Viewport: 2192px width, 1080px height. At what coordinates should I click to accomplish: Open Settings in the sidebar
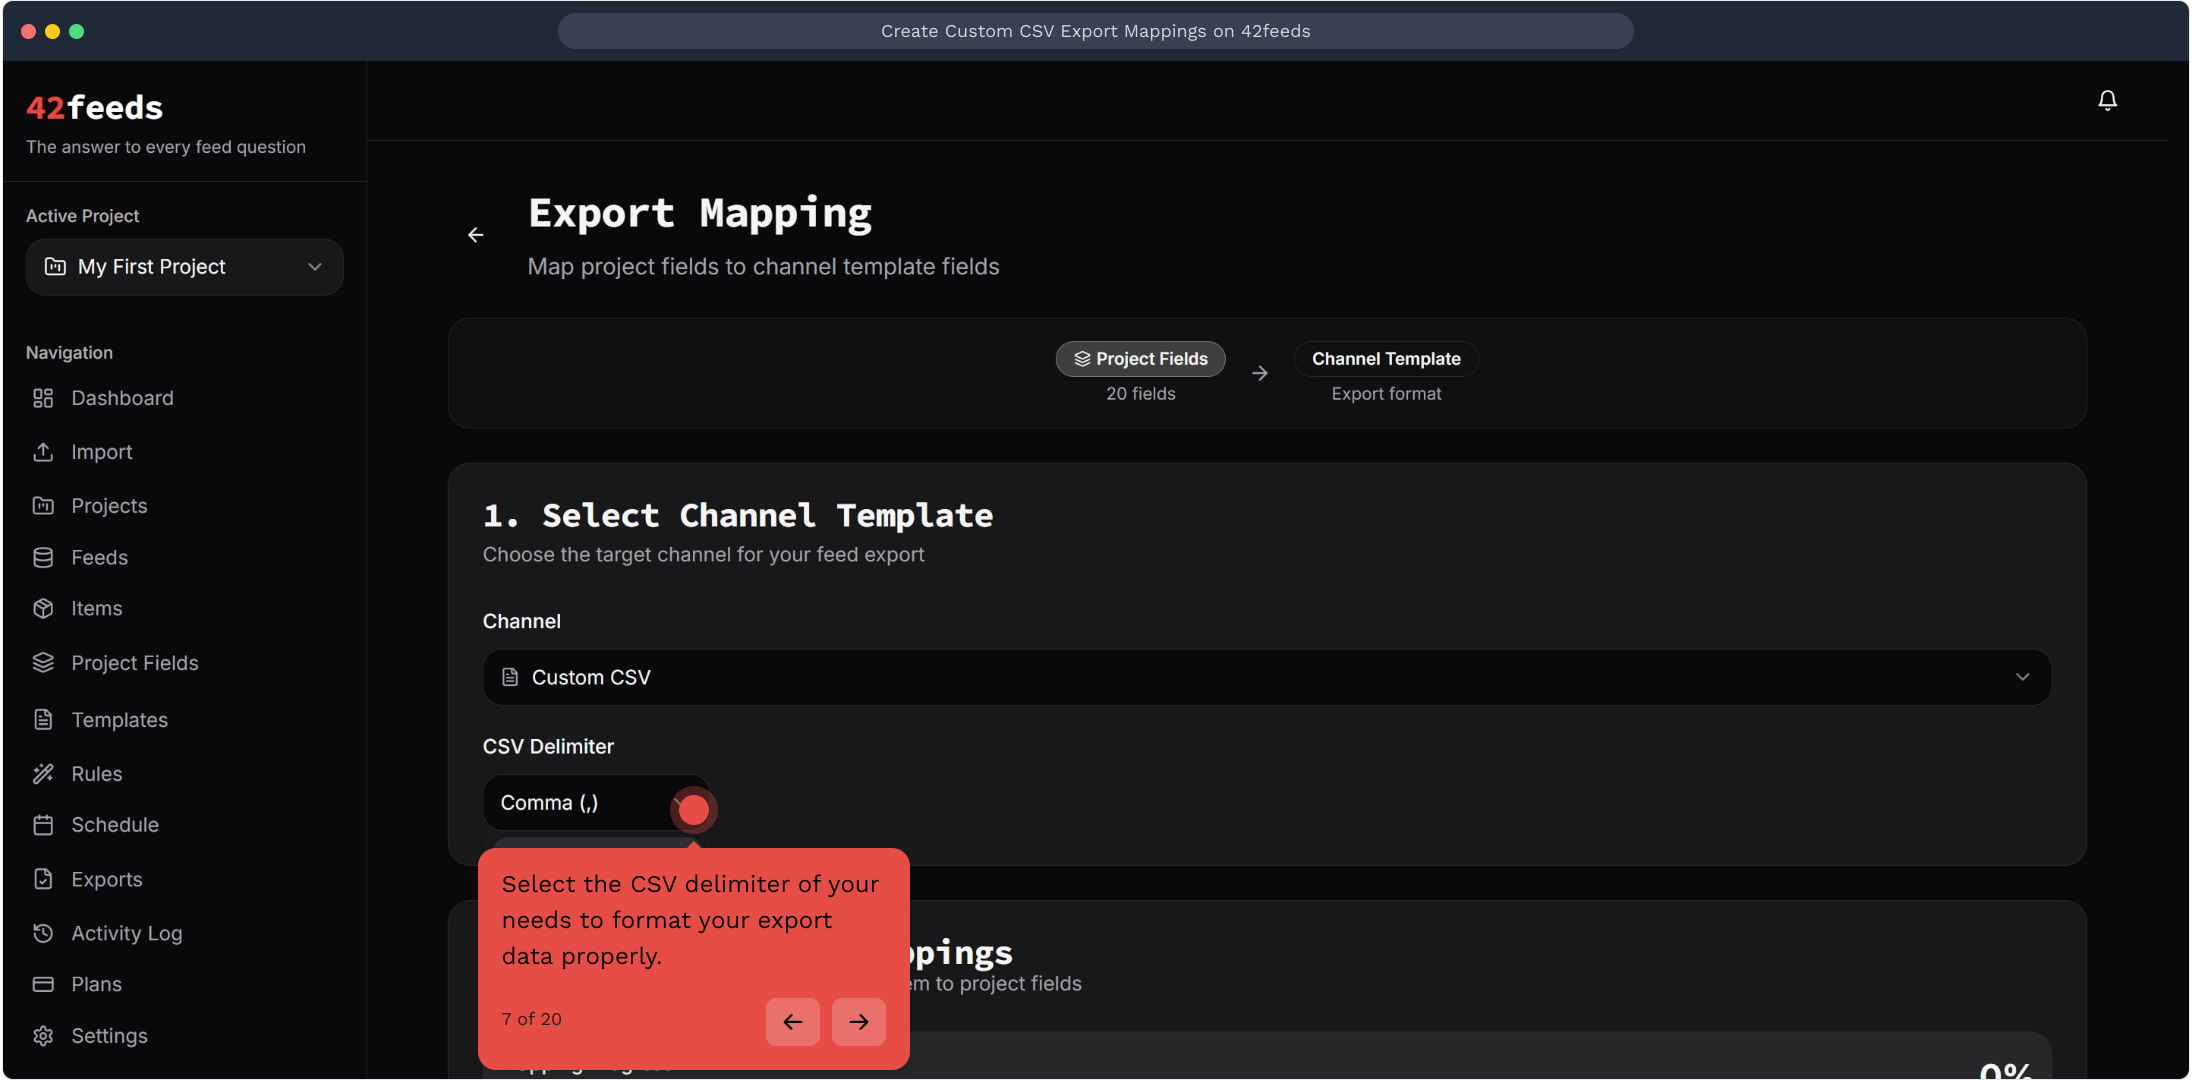[109, 1036]
